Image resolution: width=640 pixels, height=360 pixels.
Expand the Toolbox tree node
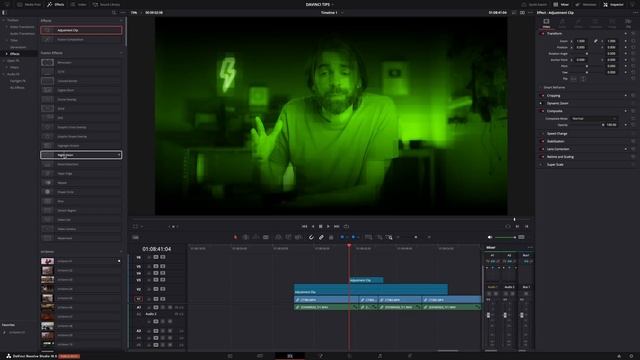(x=4, y=20)
